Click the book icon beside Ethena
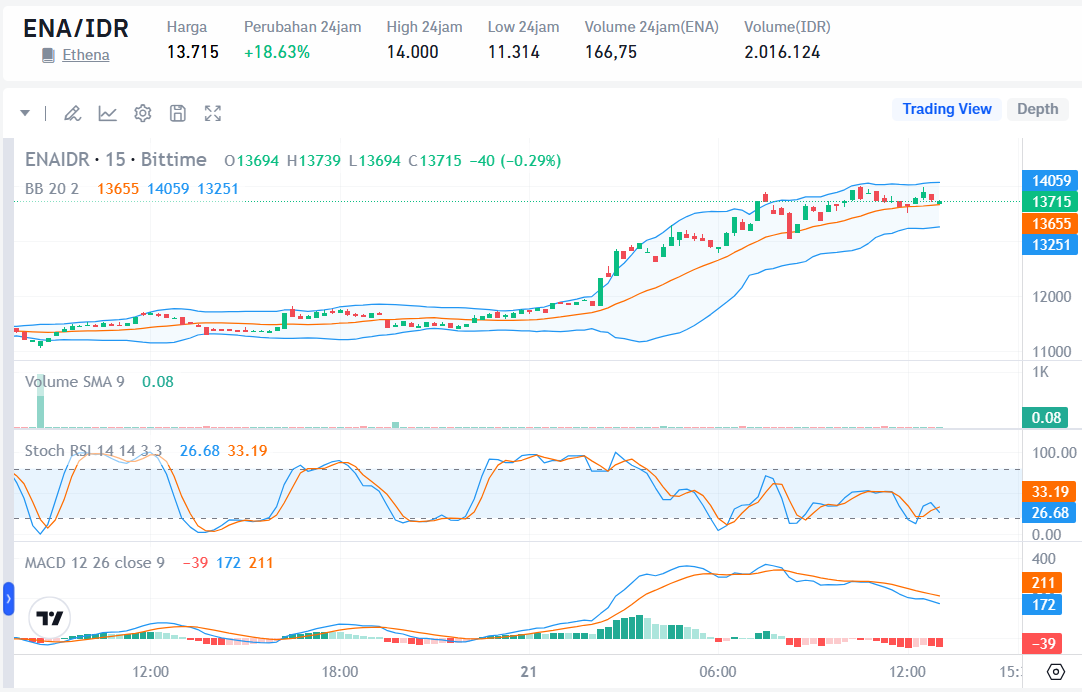 (x=48, y=55)
